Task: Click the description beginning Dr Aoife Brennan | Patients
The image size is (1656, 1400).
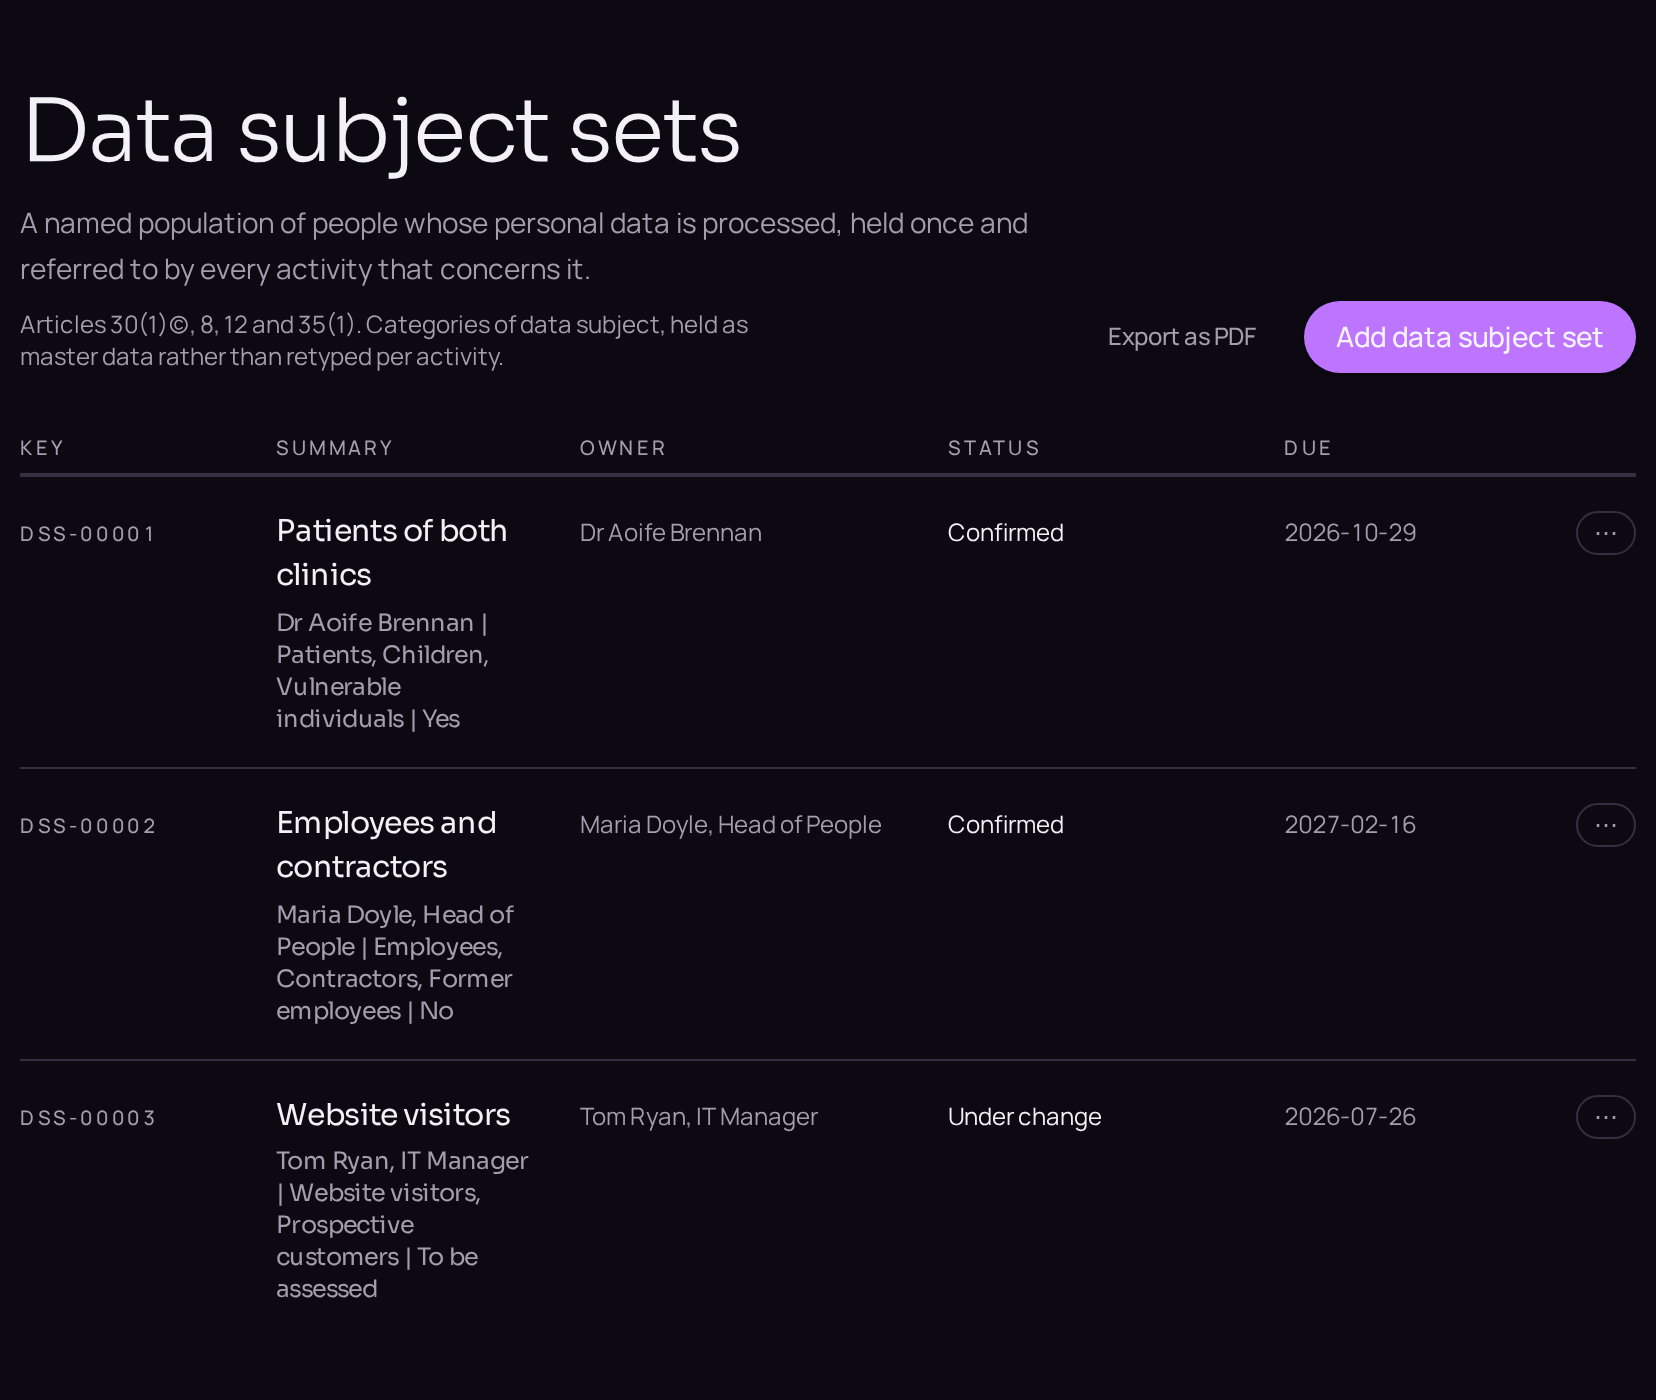Action: [x=383, y=671]
